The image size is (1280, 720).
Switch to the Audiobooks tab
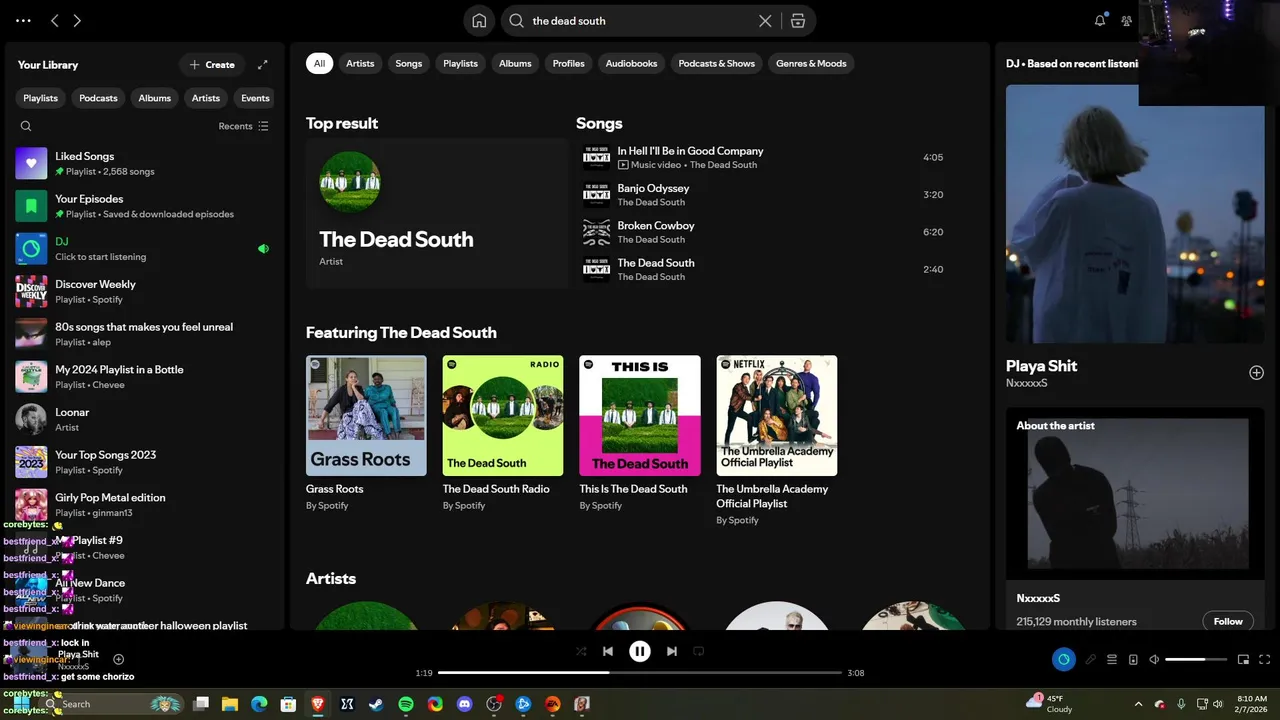(x=631, y=63)
